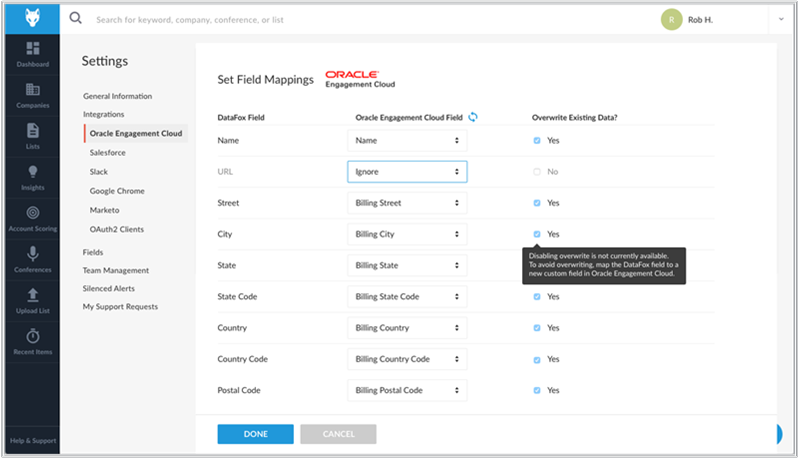The width and height of the screenshot is (799, 458).
Task: Click the DataFox fox logo icon
Action: pos(32,17)
